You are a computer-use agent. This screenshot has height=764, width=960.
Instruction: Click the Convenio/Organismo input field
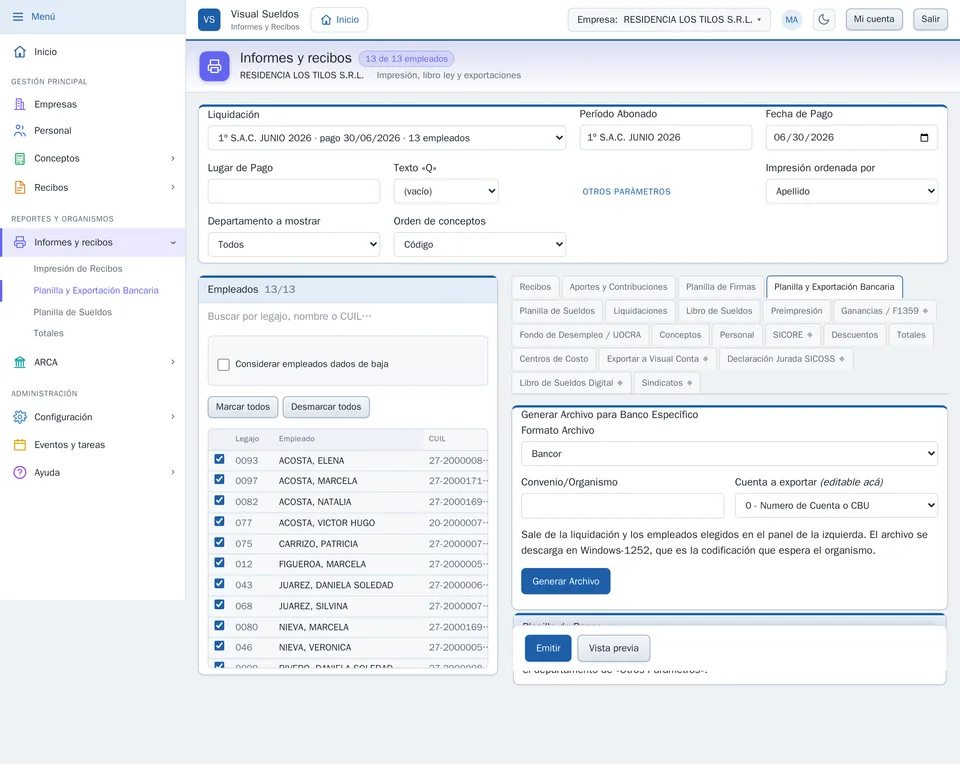[623, 506]
